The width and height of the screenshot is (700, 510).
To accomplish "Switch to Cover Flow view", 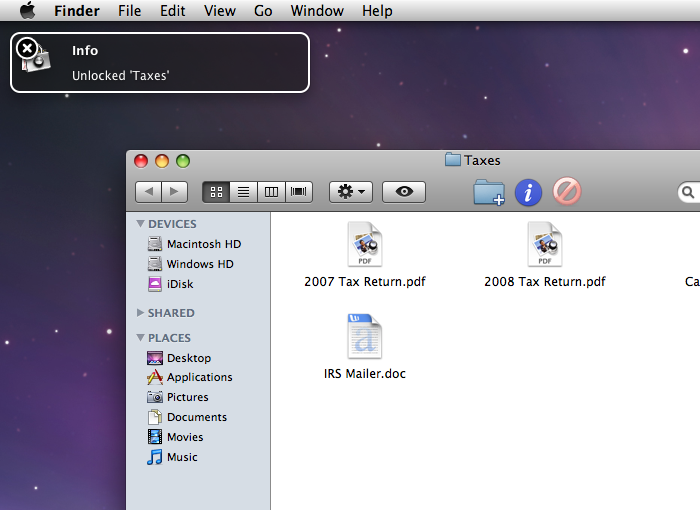I will [x=299, y=192].
